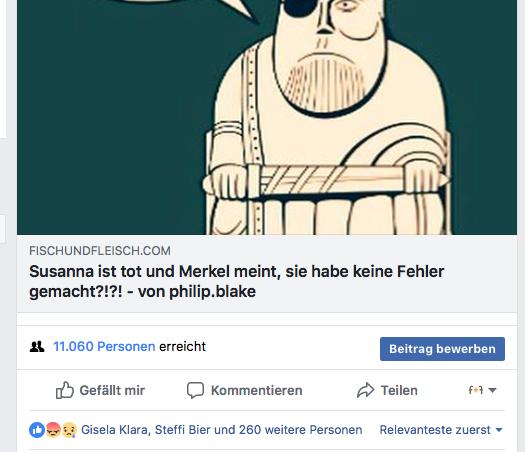Click the angry face reaction icon
The image size is (525, 452).
53,430
